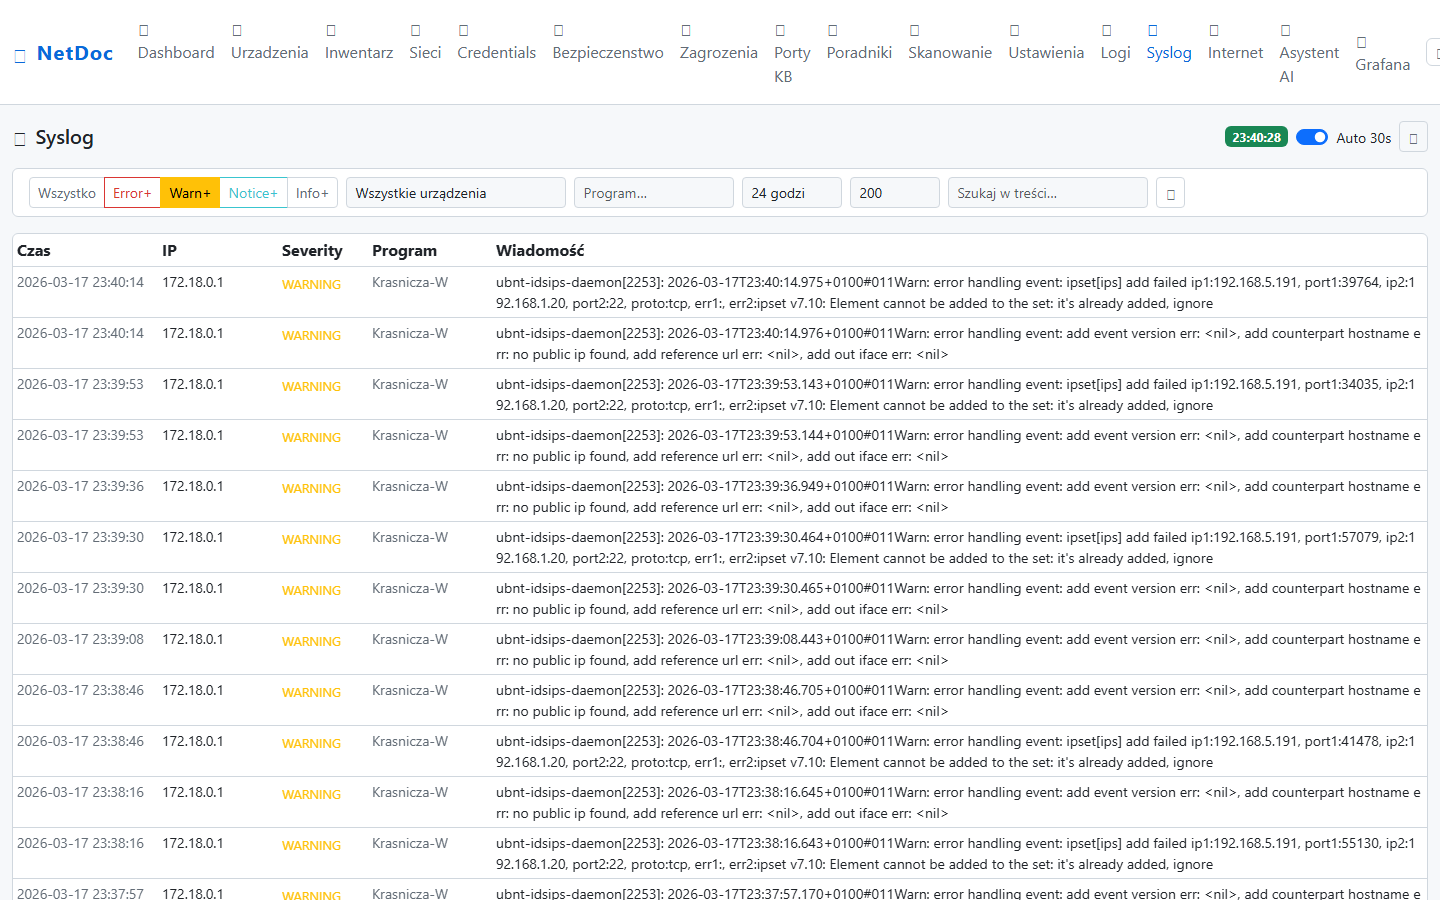Open the Asystent AI link
The height and width of the screenshot is (900, 1440).
[x=1308, y=64]
